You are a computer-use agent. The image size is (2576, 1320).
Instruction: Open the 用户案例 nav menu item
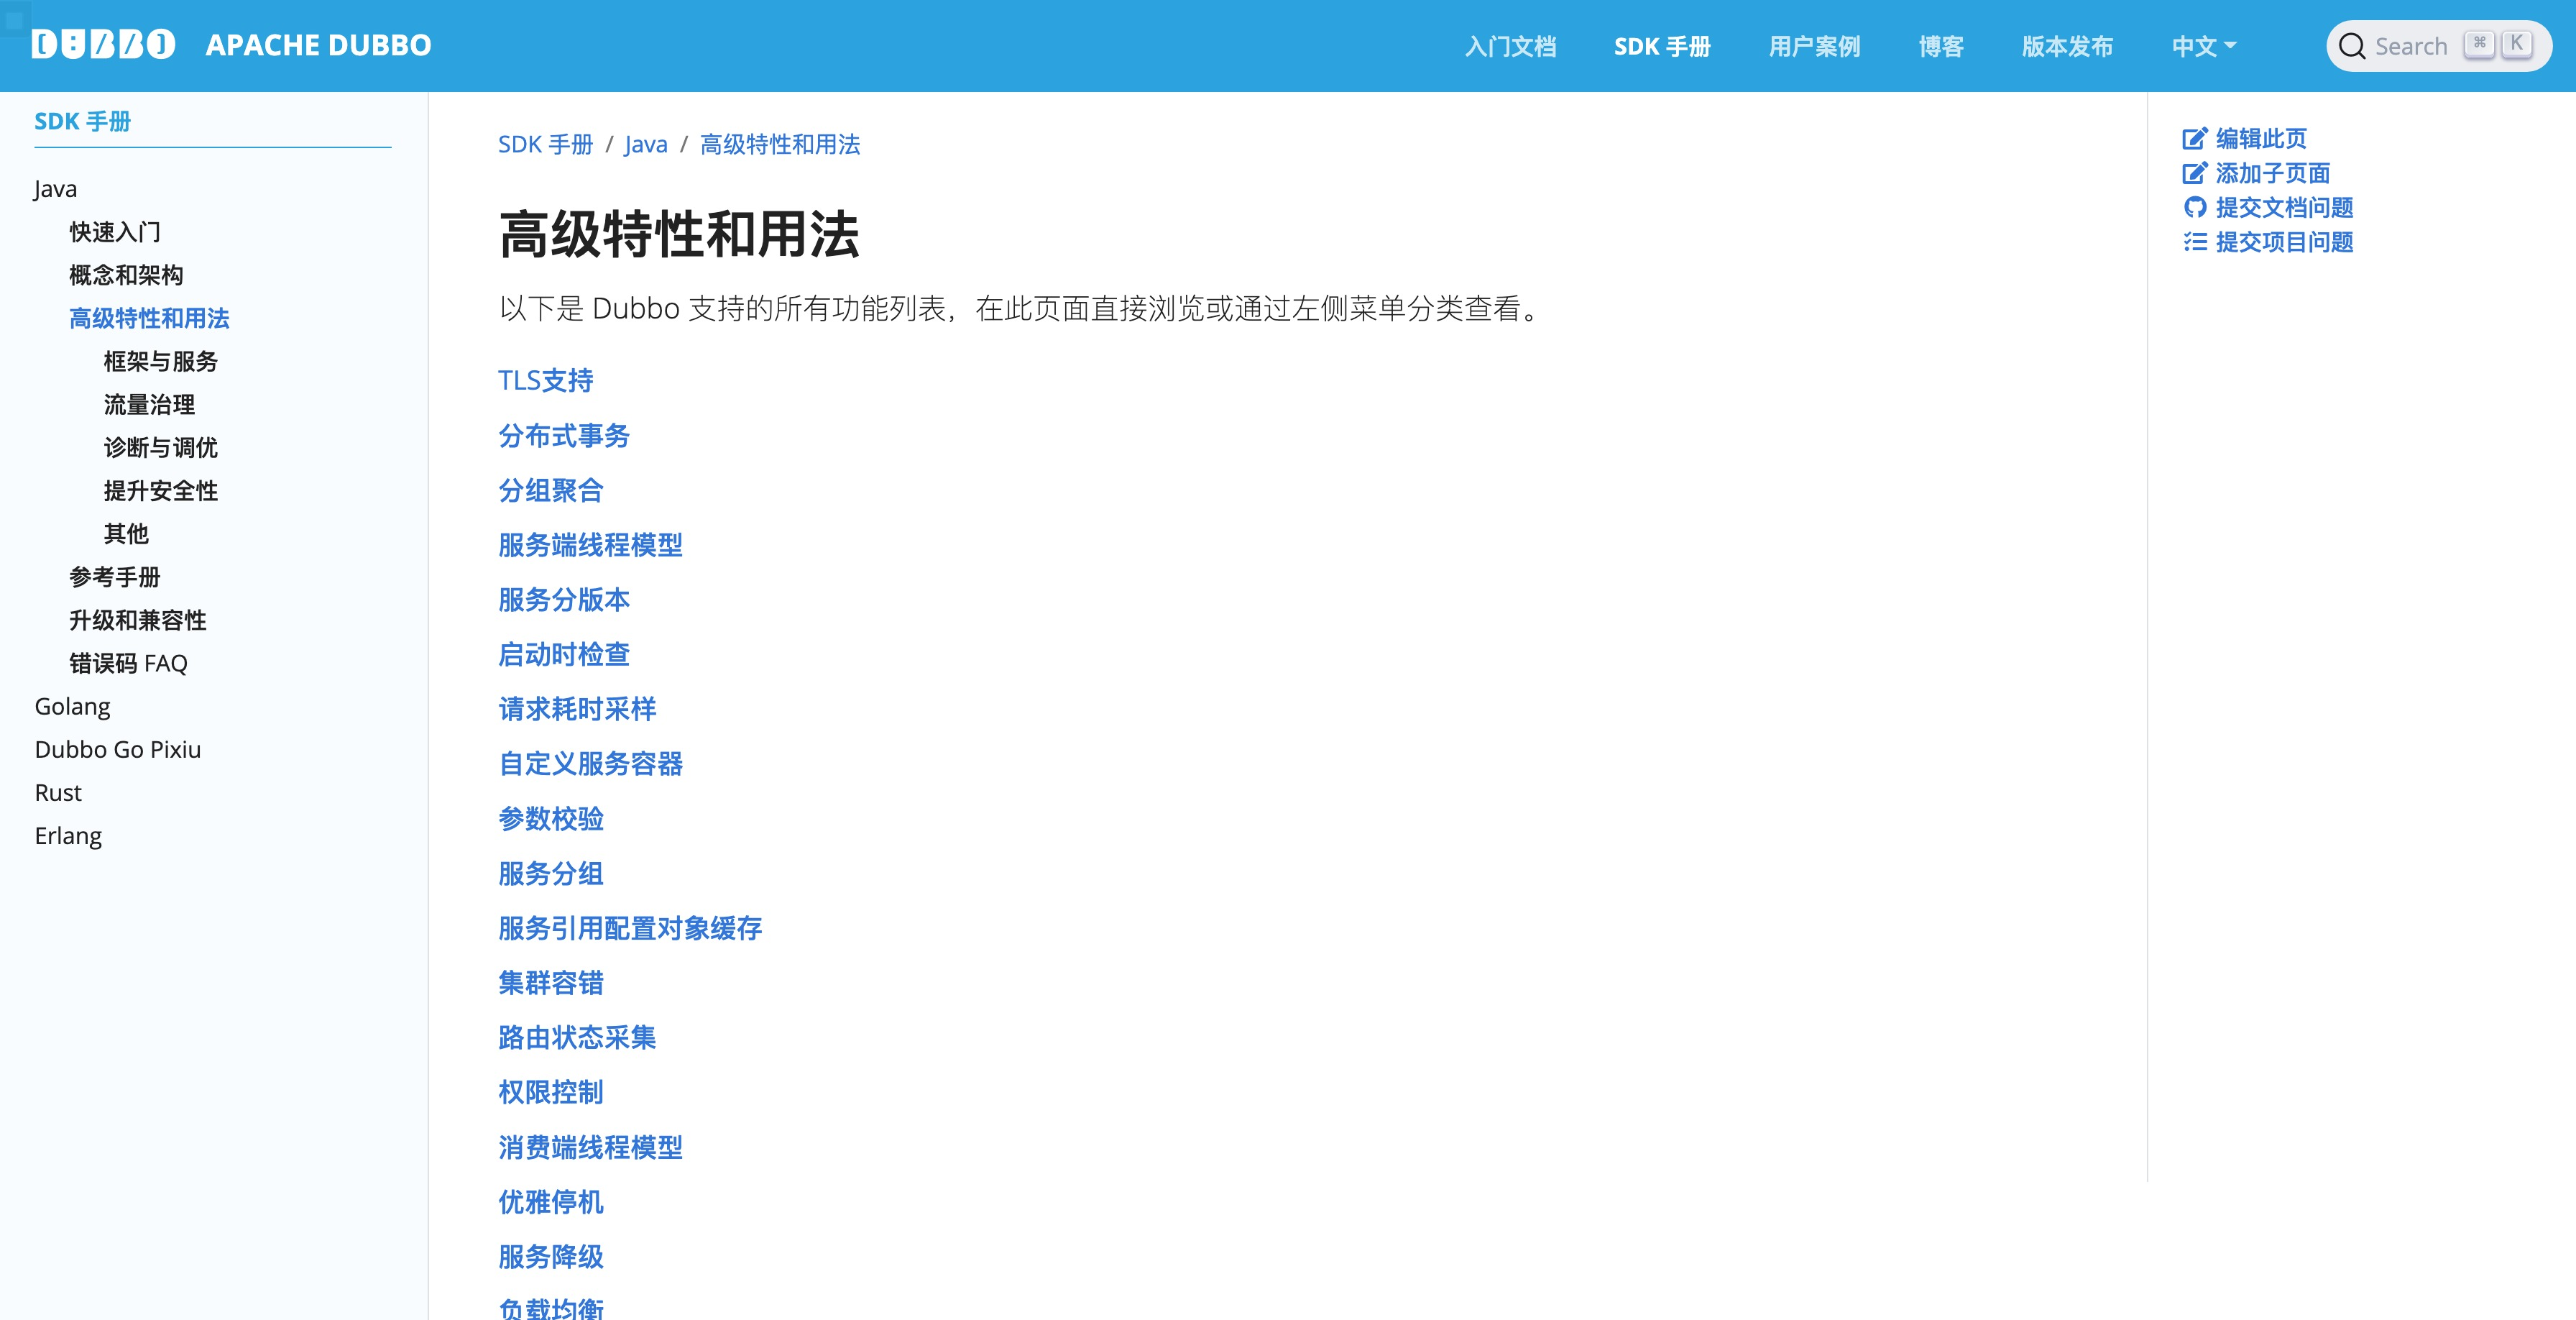pos(1814,47)
